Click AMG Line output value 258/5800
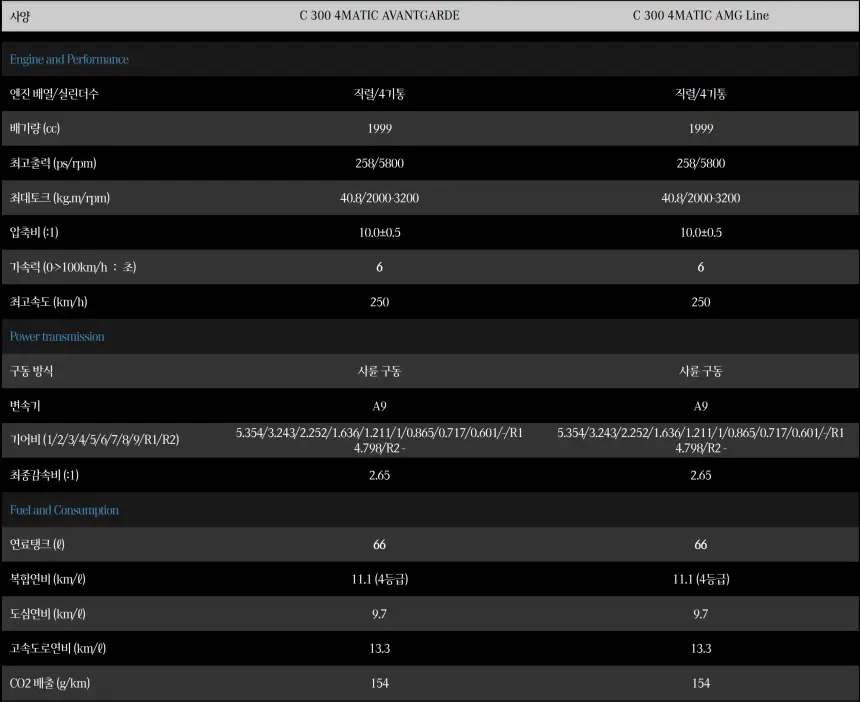This screenshot has height=702, width=860. tap(701, 163)
